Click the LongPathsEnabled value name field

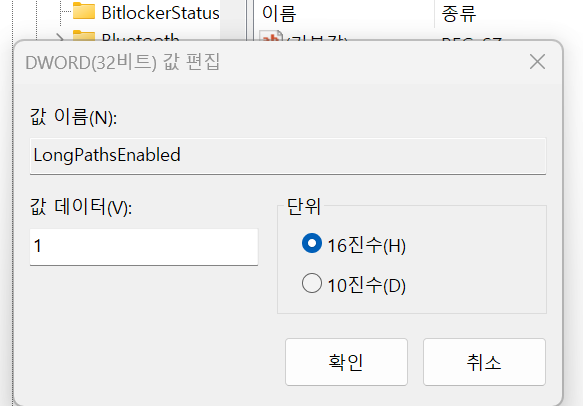pos(288,156)
